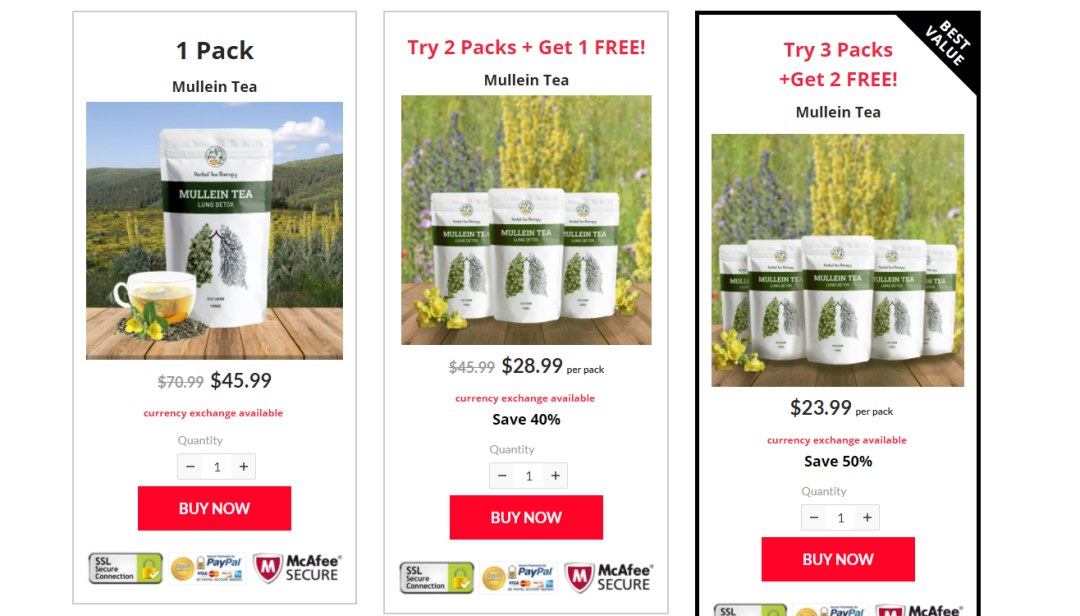This screenshot has width=1080, height=616.
Task: Focus the 1 Pack quantity input field
Action: [x=217, y=466]
